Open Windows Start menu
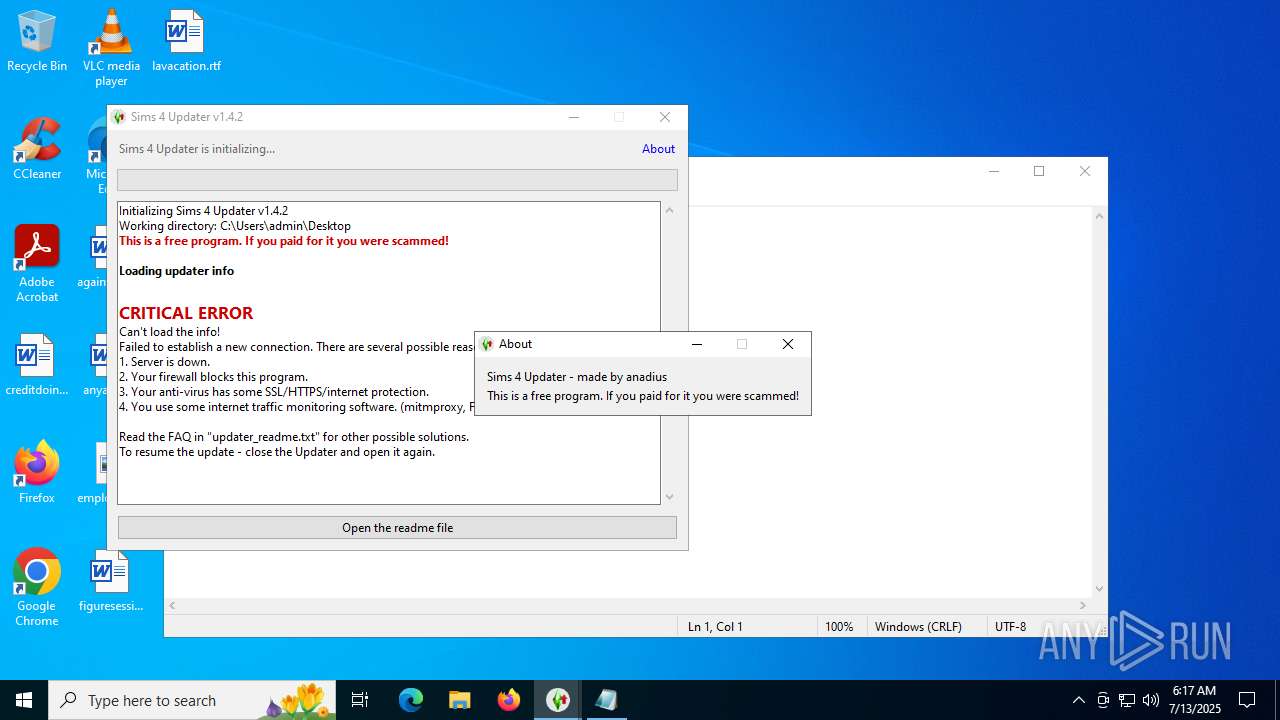Screen dimensions: 1280x720 pyautogui.click(x=24, y=700)
